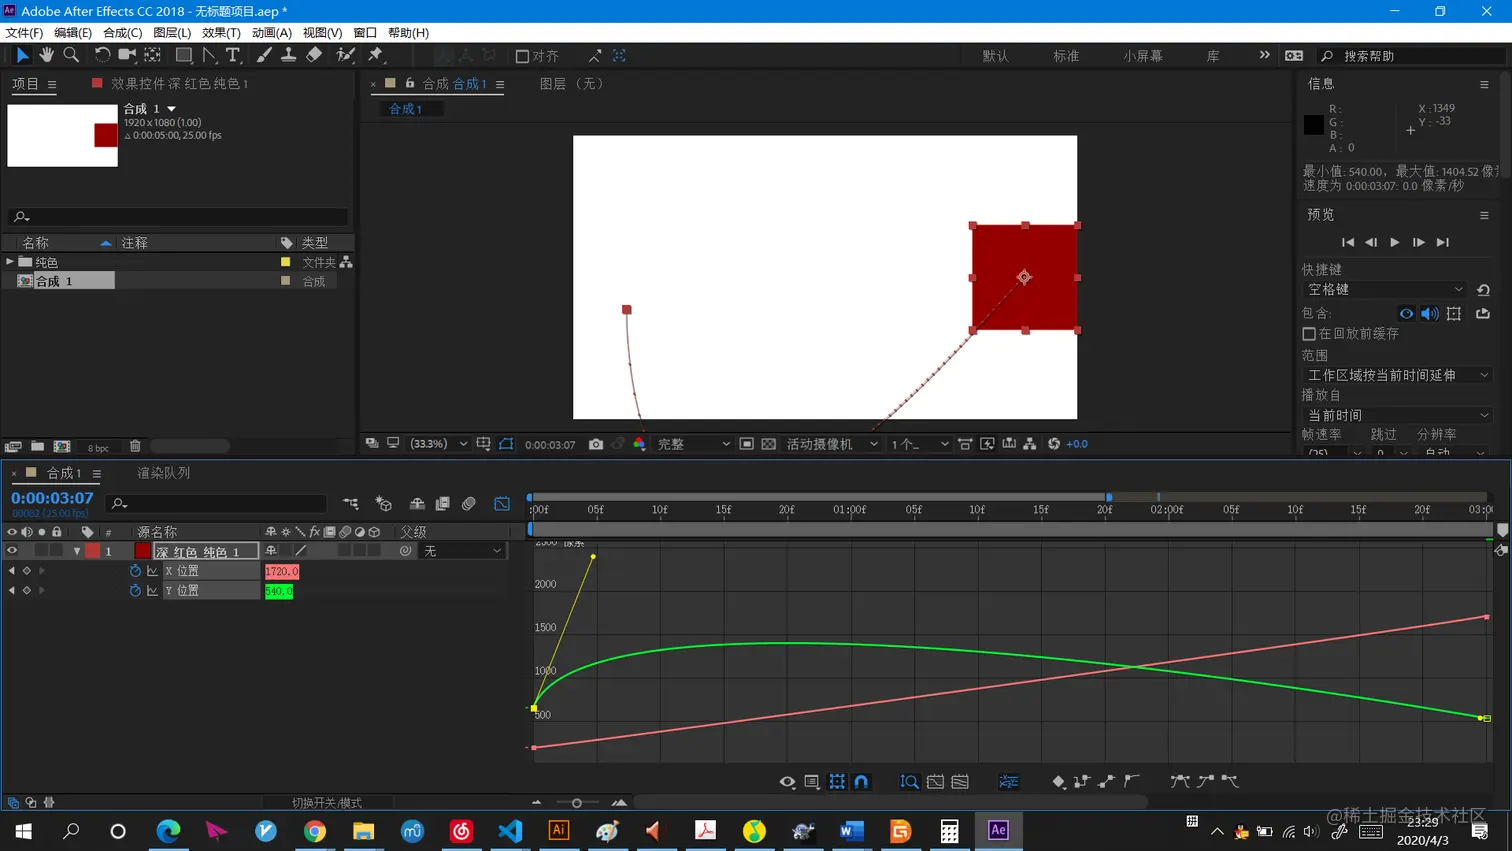This screenshot has height=851, width=1512.
Task: Show more workspaces with the chevron
Action: [1264, 55]
